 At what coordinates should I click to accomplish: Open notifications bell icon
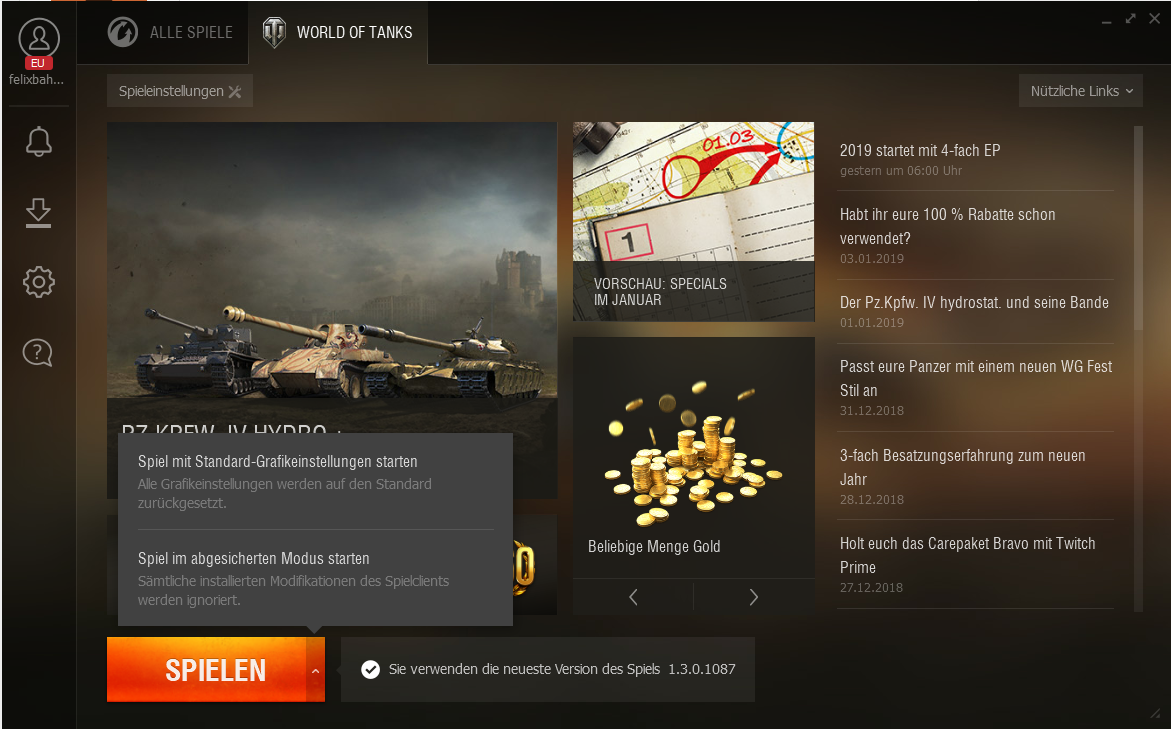[x=39, y=141]
